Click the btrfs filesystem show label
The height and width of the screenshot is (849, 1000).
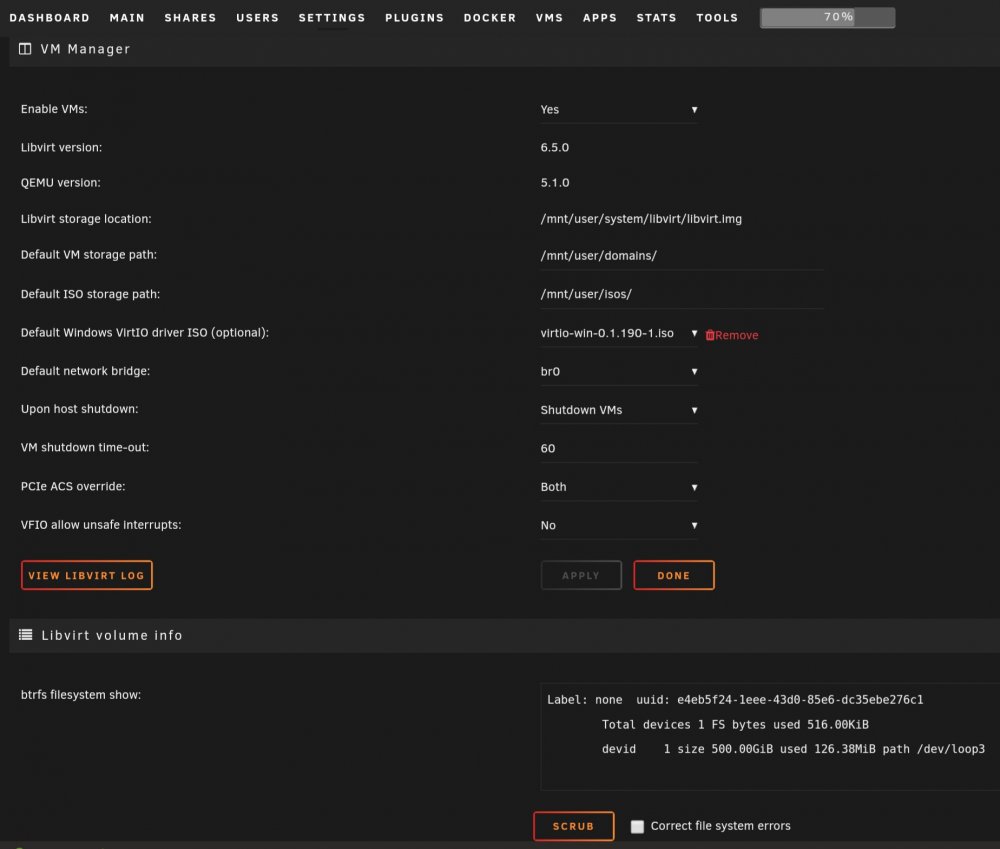80,695
